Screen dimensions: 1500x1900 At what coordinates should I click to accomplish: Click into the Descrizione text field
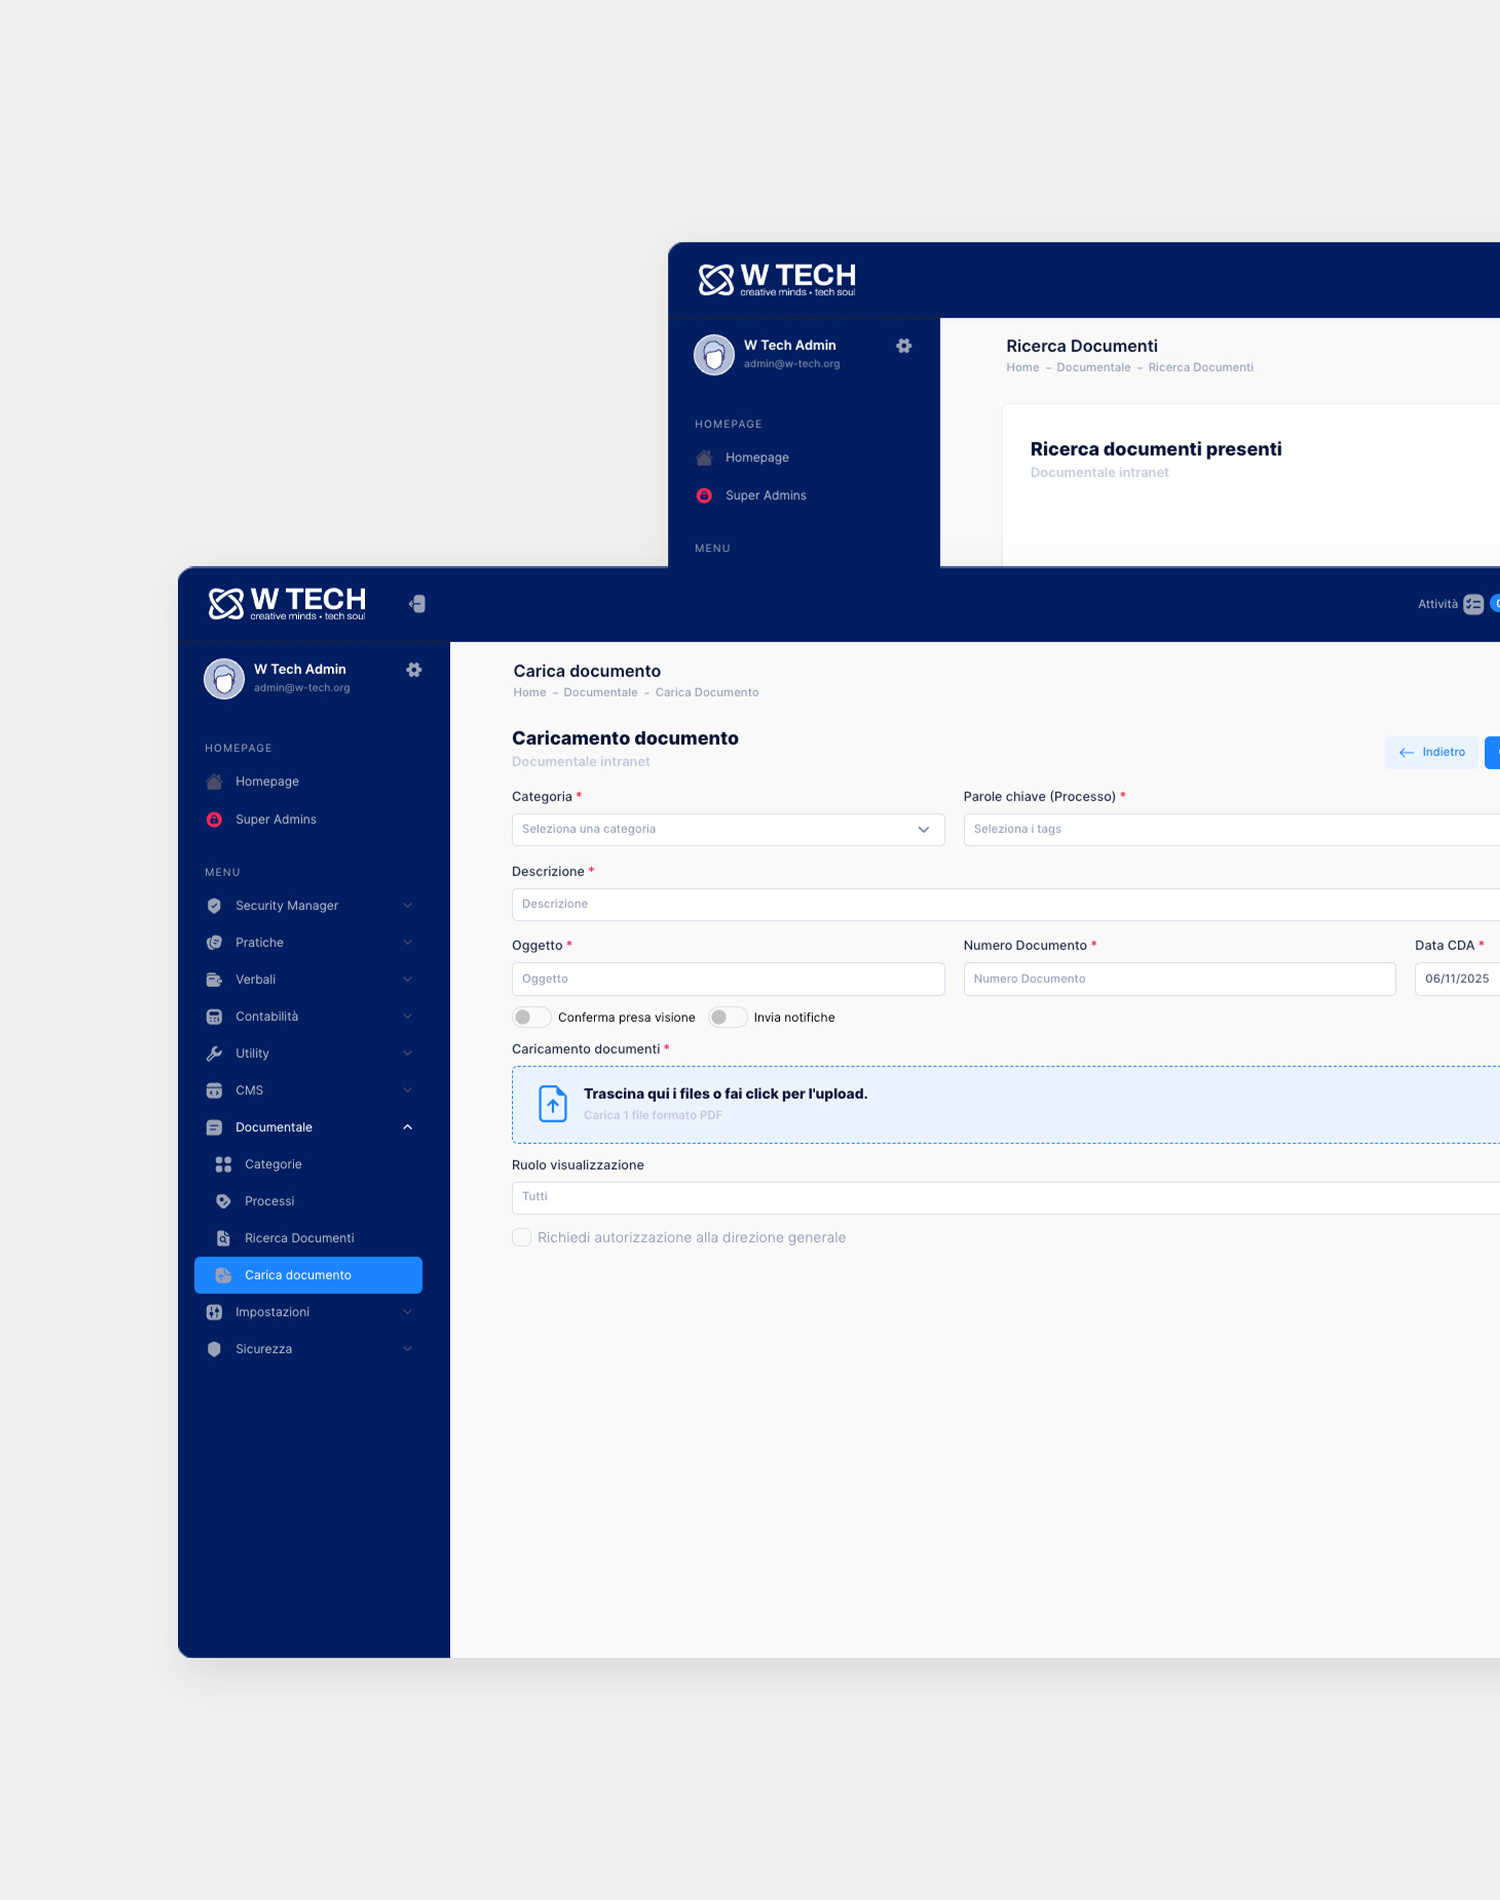pyautogui.click(x=1000, y=905)
